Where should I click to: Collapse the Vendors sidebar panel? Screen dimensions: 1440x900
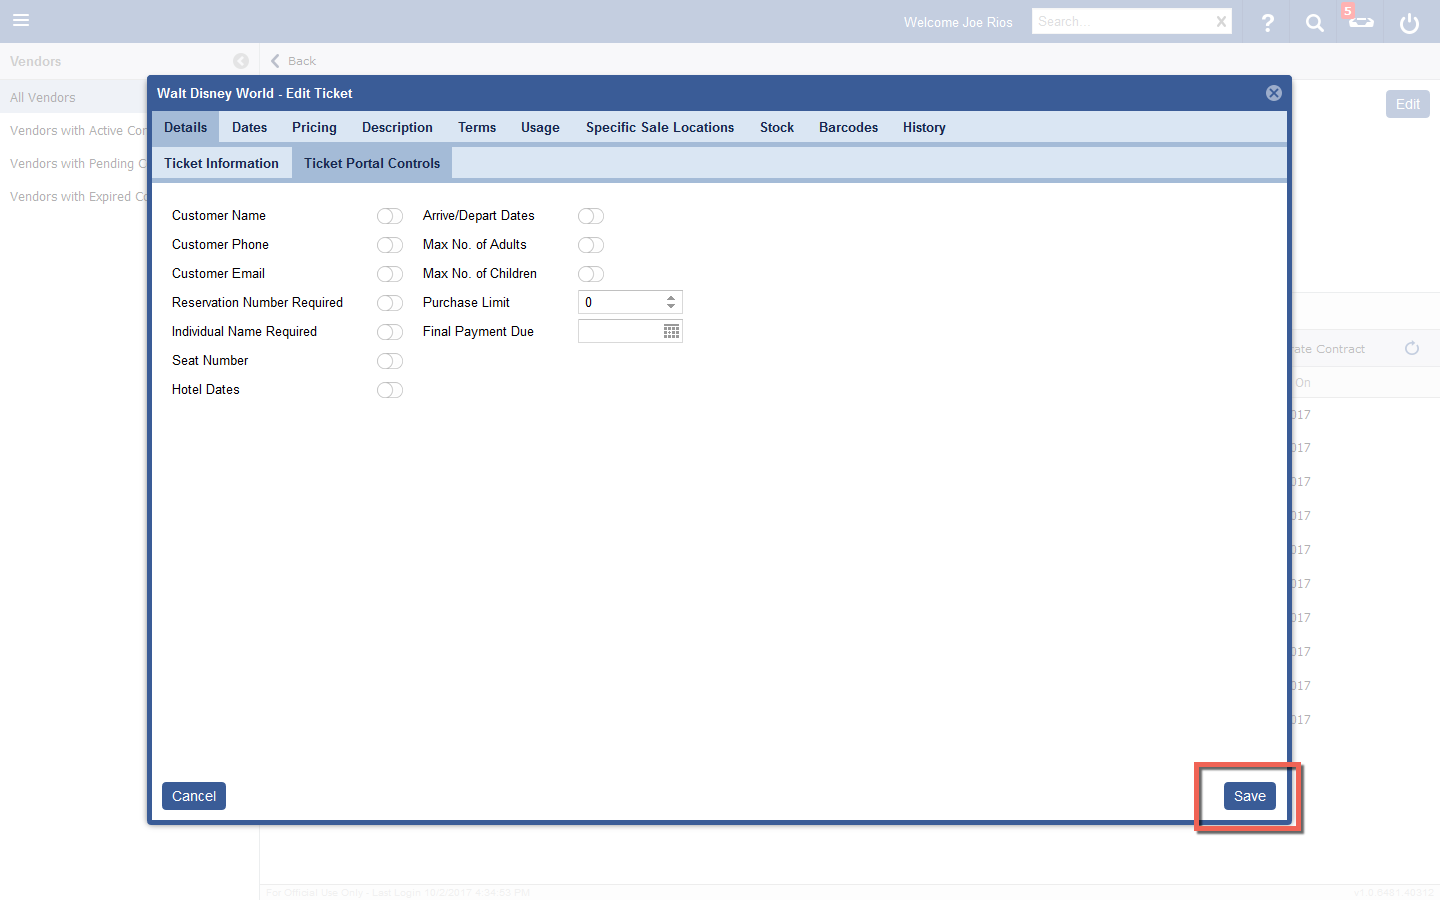coord(240,61)
